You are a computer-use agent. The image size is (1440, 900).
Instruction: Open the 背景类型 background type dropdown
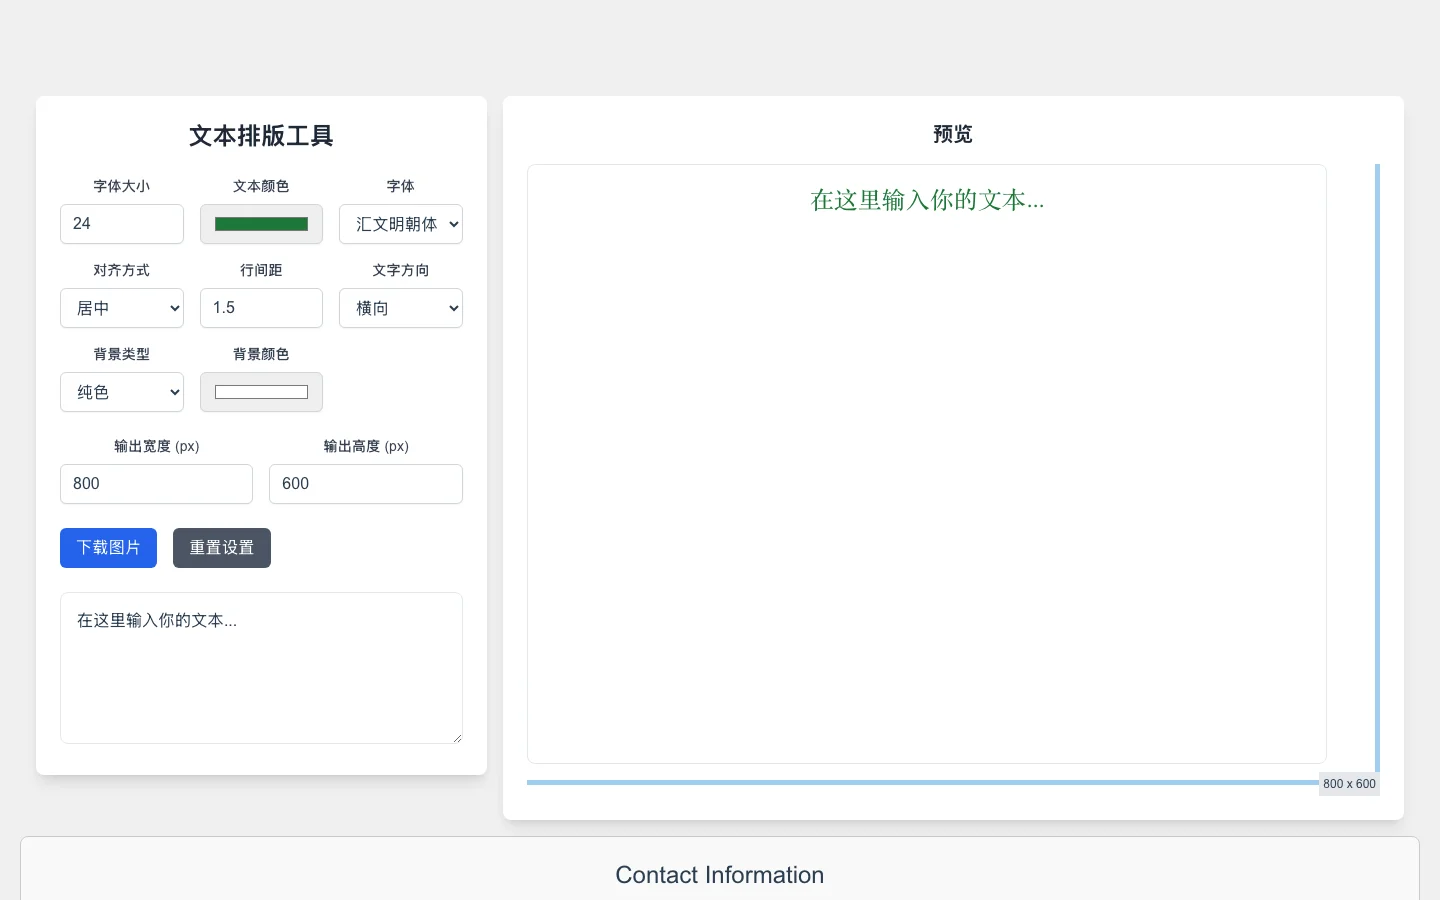122,392
